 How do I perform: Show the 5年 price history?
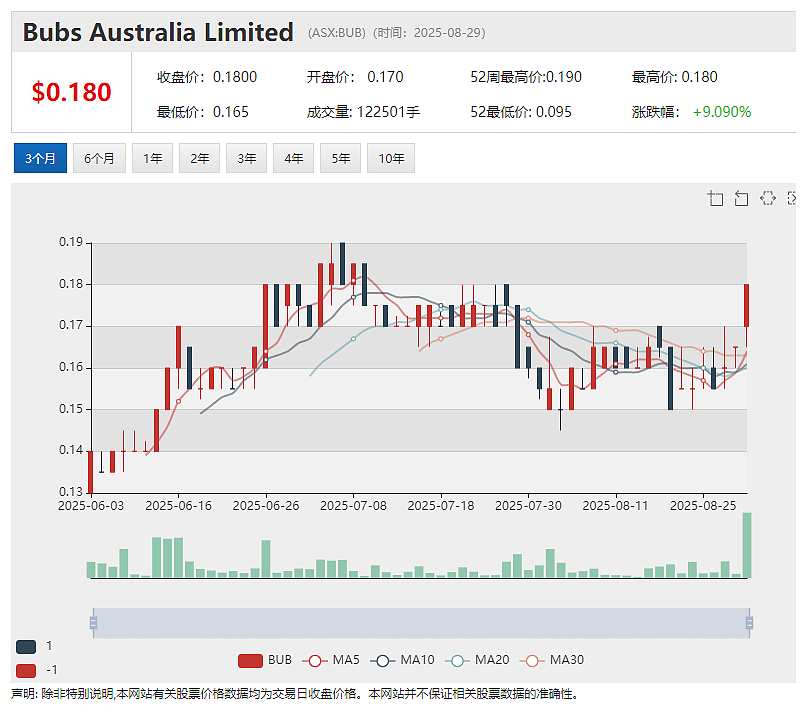point(340,158)
